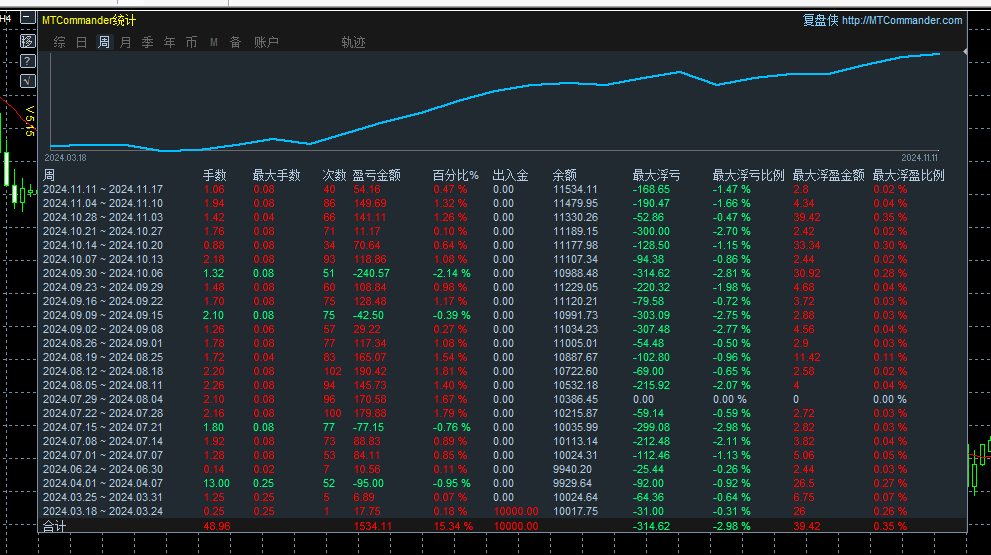Click total profit 1534.11
Screen dimensions: 991x555
373,526
